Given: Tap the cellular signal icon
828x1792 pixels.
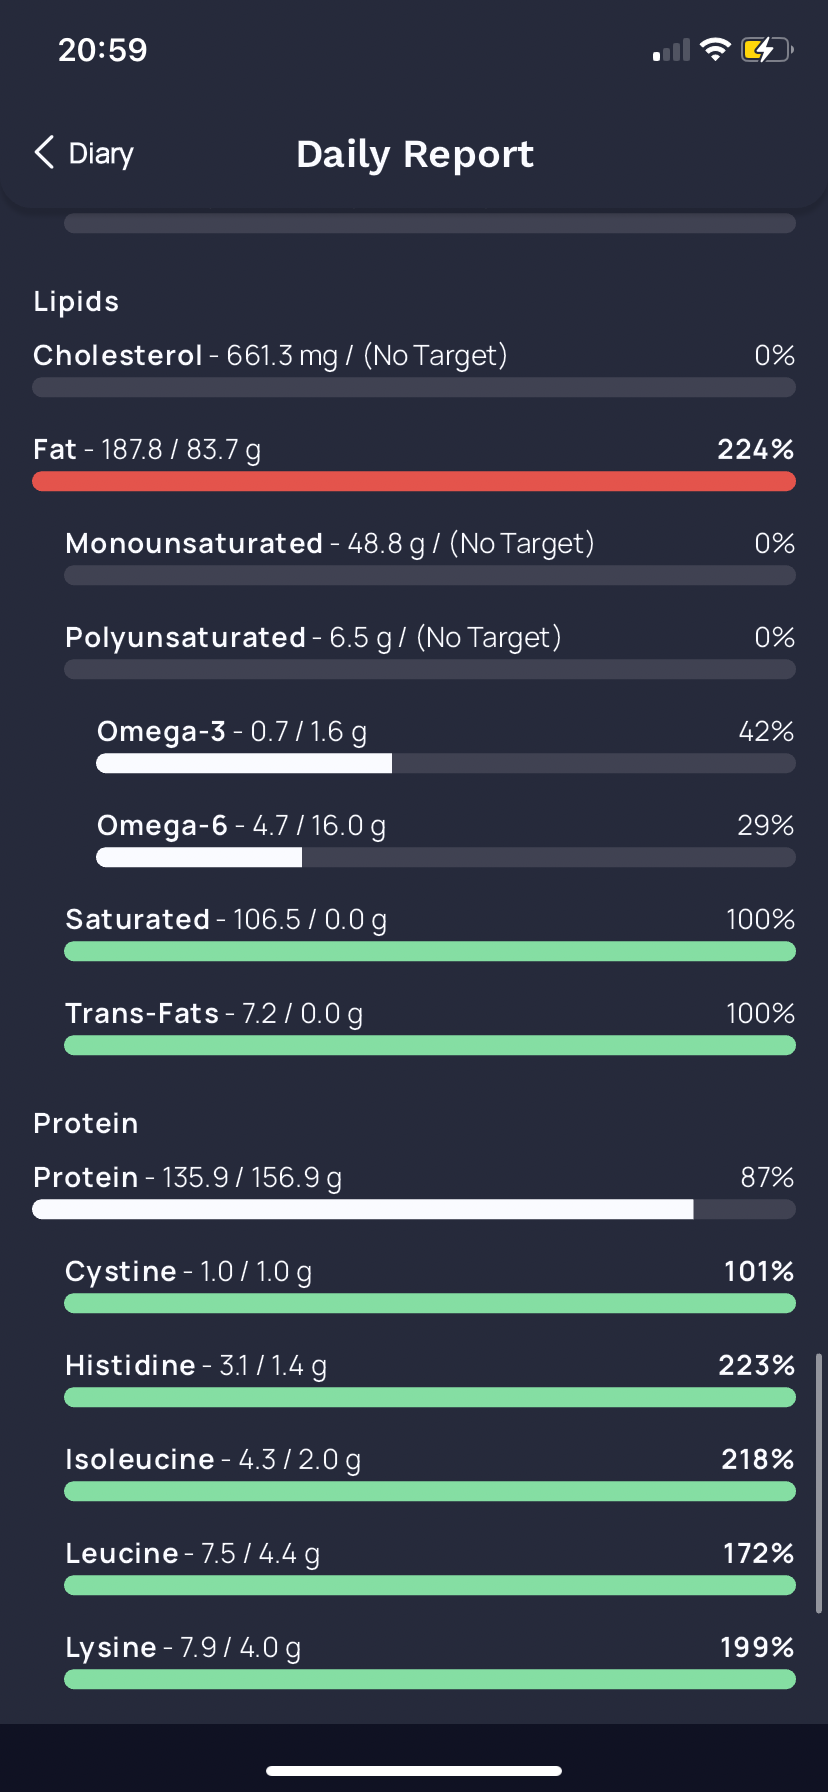Looking at the screenshot, I should (671, 51).
